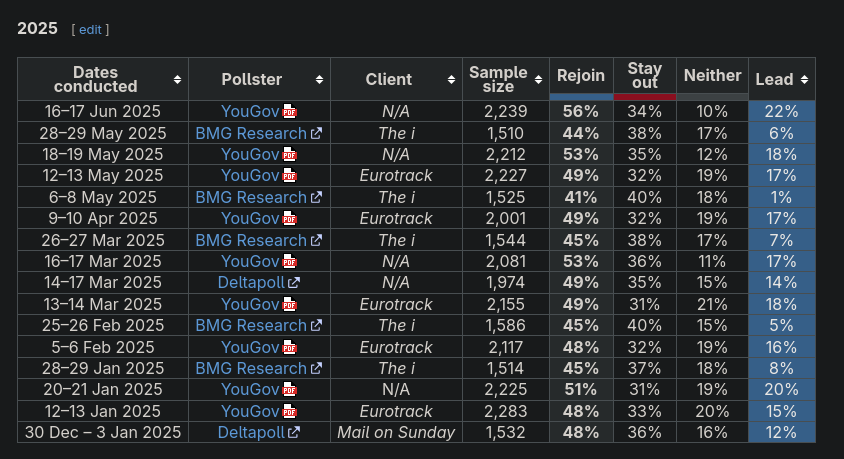Sort table by Lead column arrows

804,80
